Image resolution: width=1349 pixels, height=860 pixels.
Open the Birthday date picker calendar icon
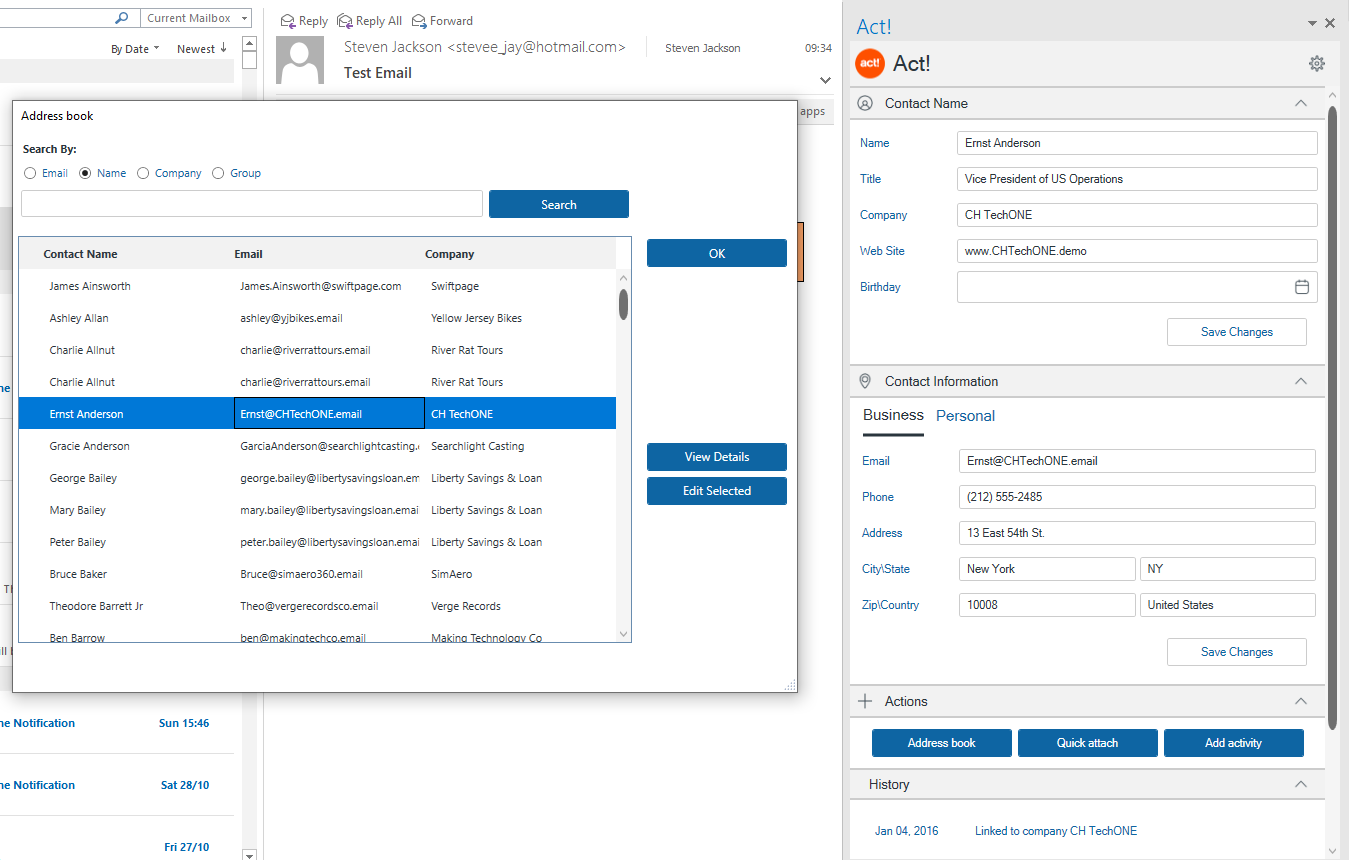tap(1302, 286)
